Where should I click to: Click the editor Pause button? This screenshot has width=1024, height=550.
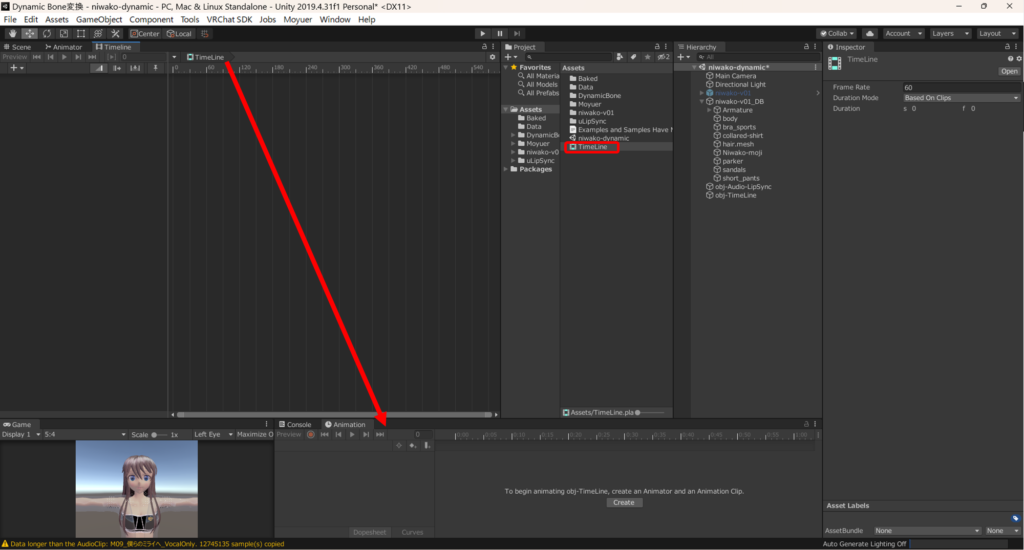pyautogui.click(x=500, y=33)
